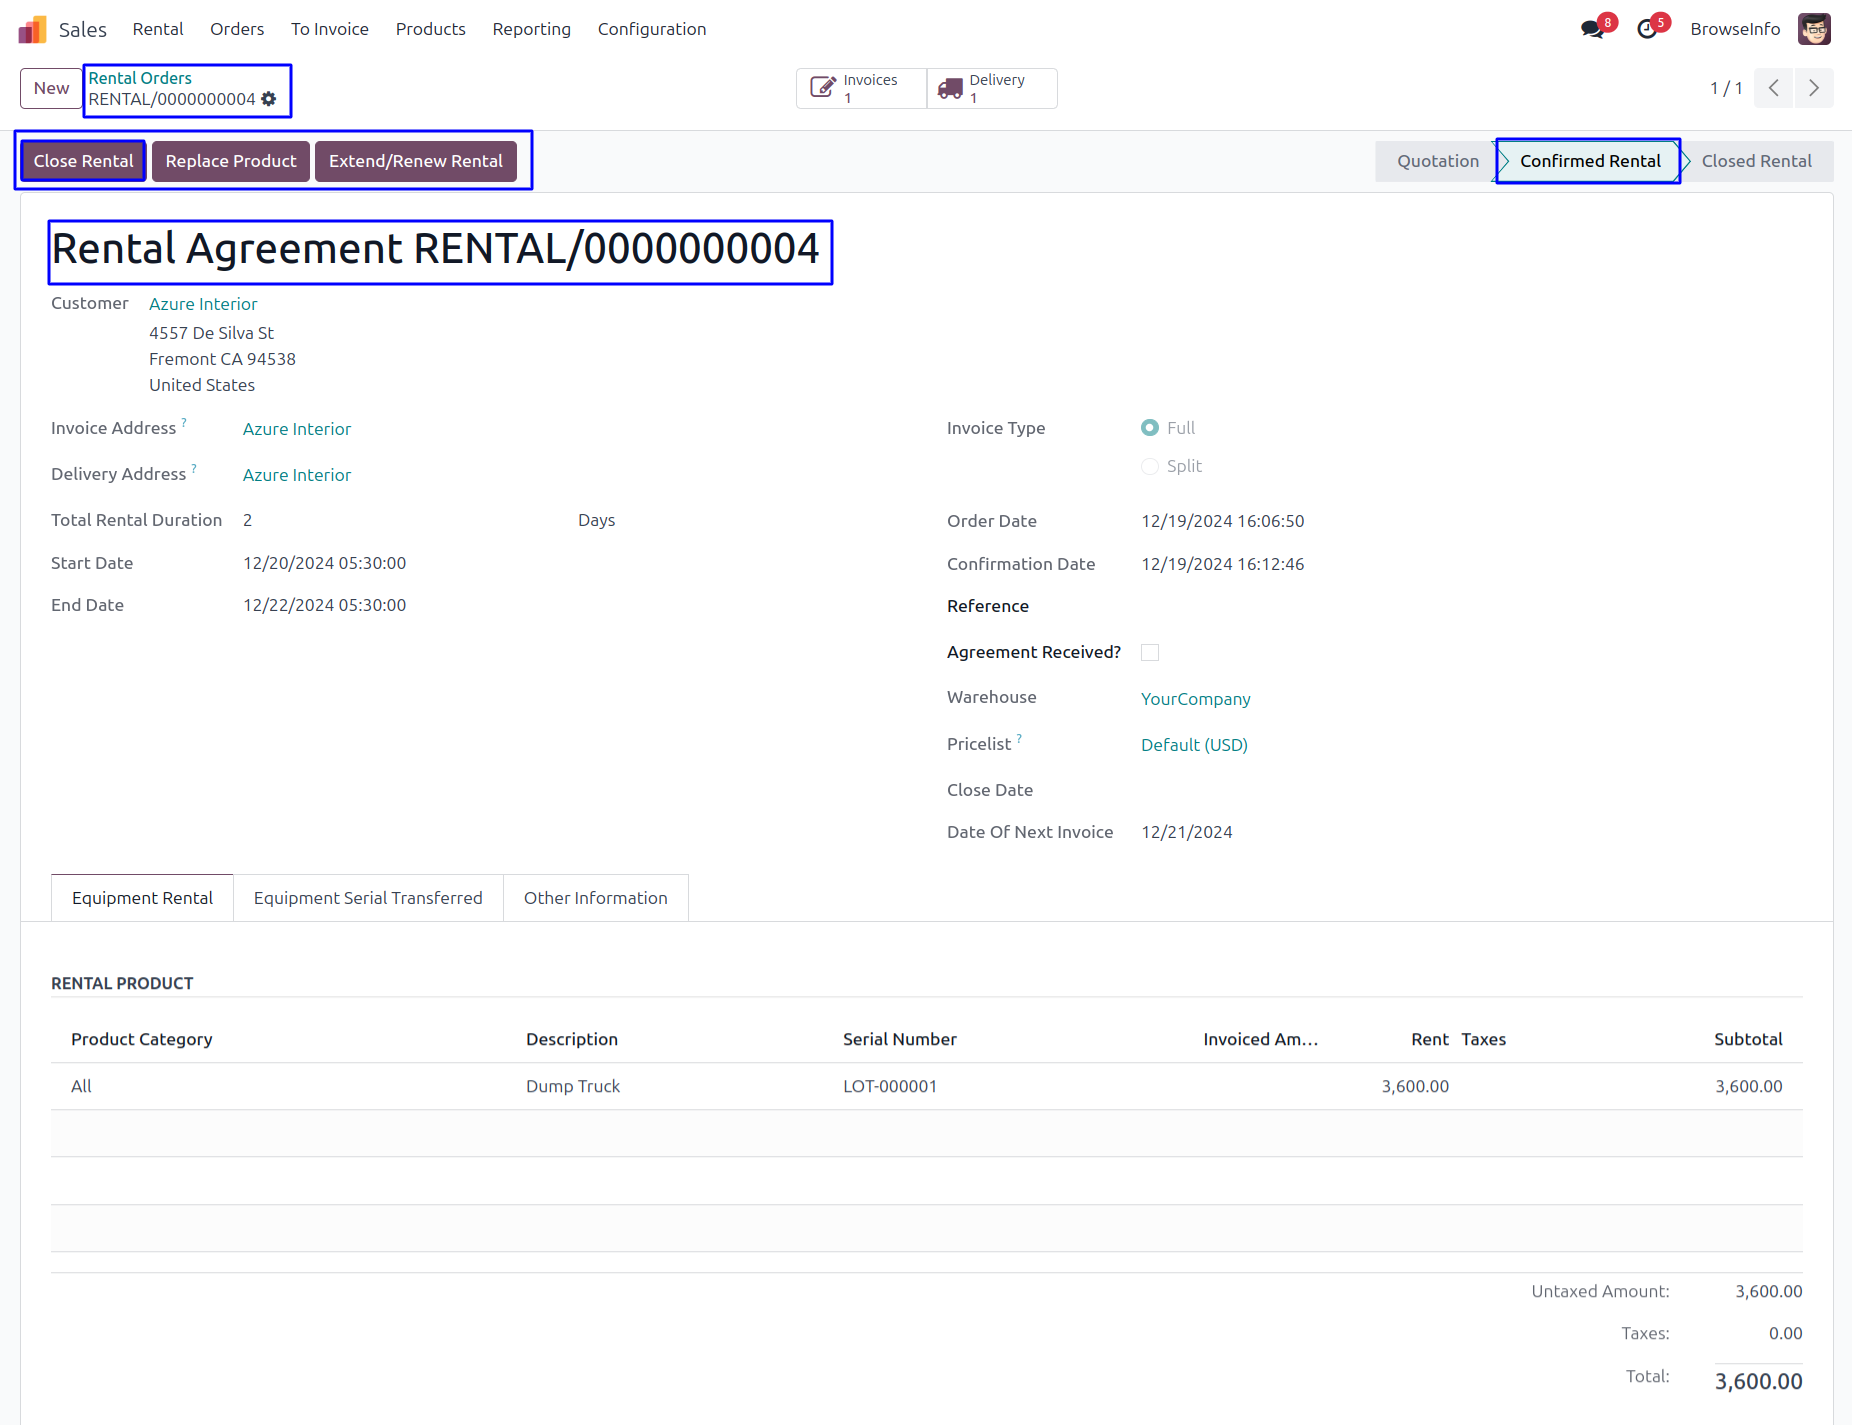Image resolution: width=1852 pixels, height=1425 pixels.
Task: Open the record settings gear icon
Action: 269,99
